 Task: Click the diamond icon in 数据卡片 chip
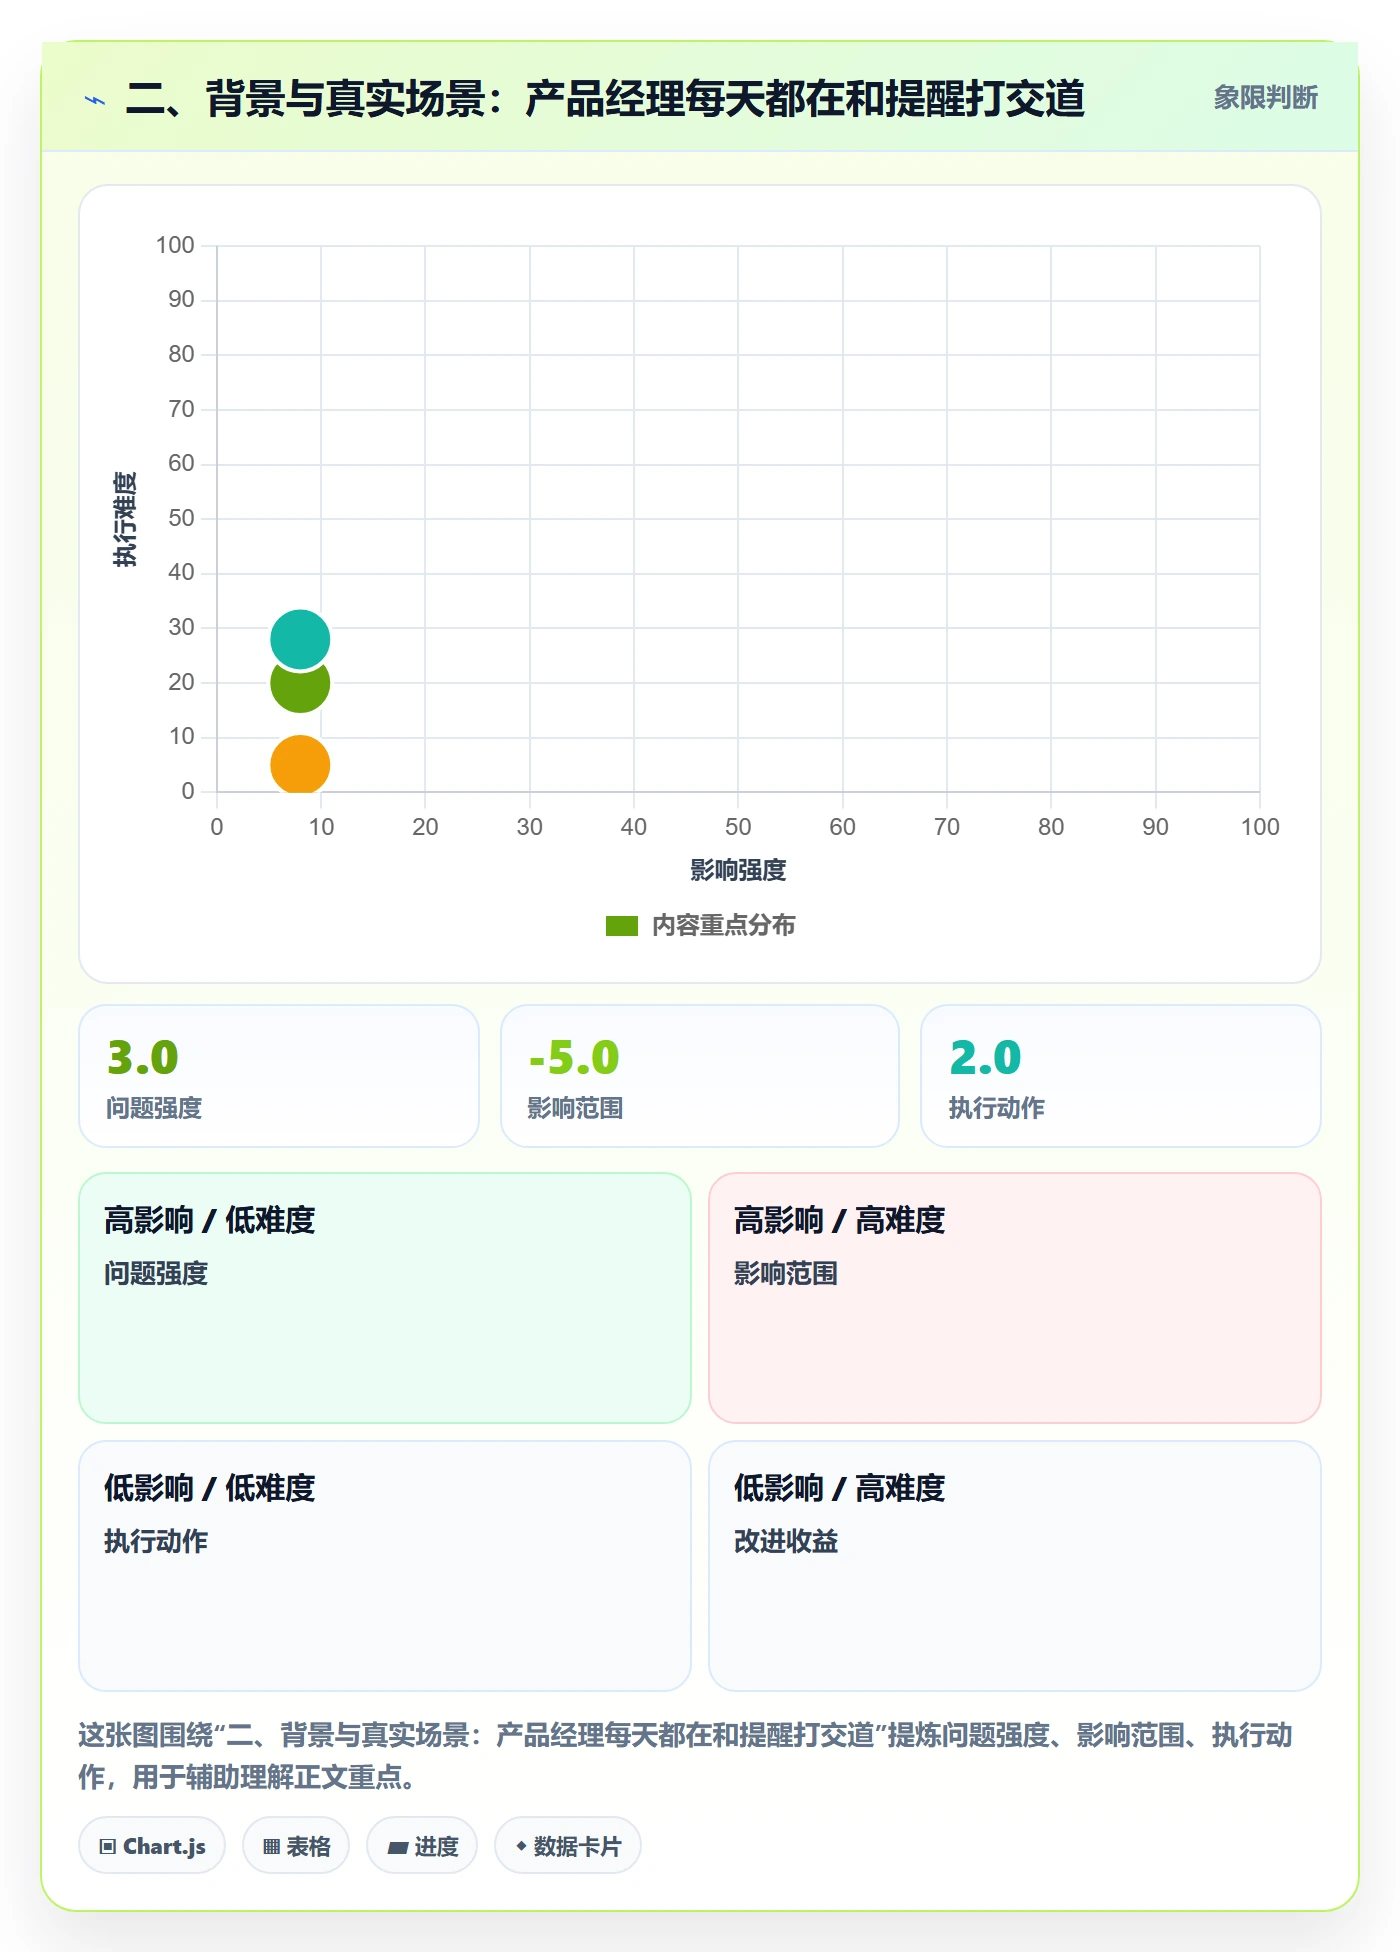point(521,1846)
